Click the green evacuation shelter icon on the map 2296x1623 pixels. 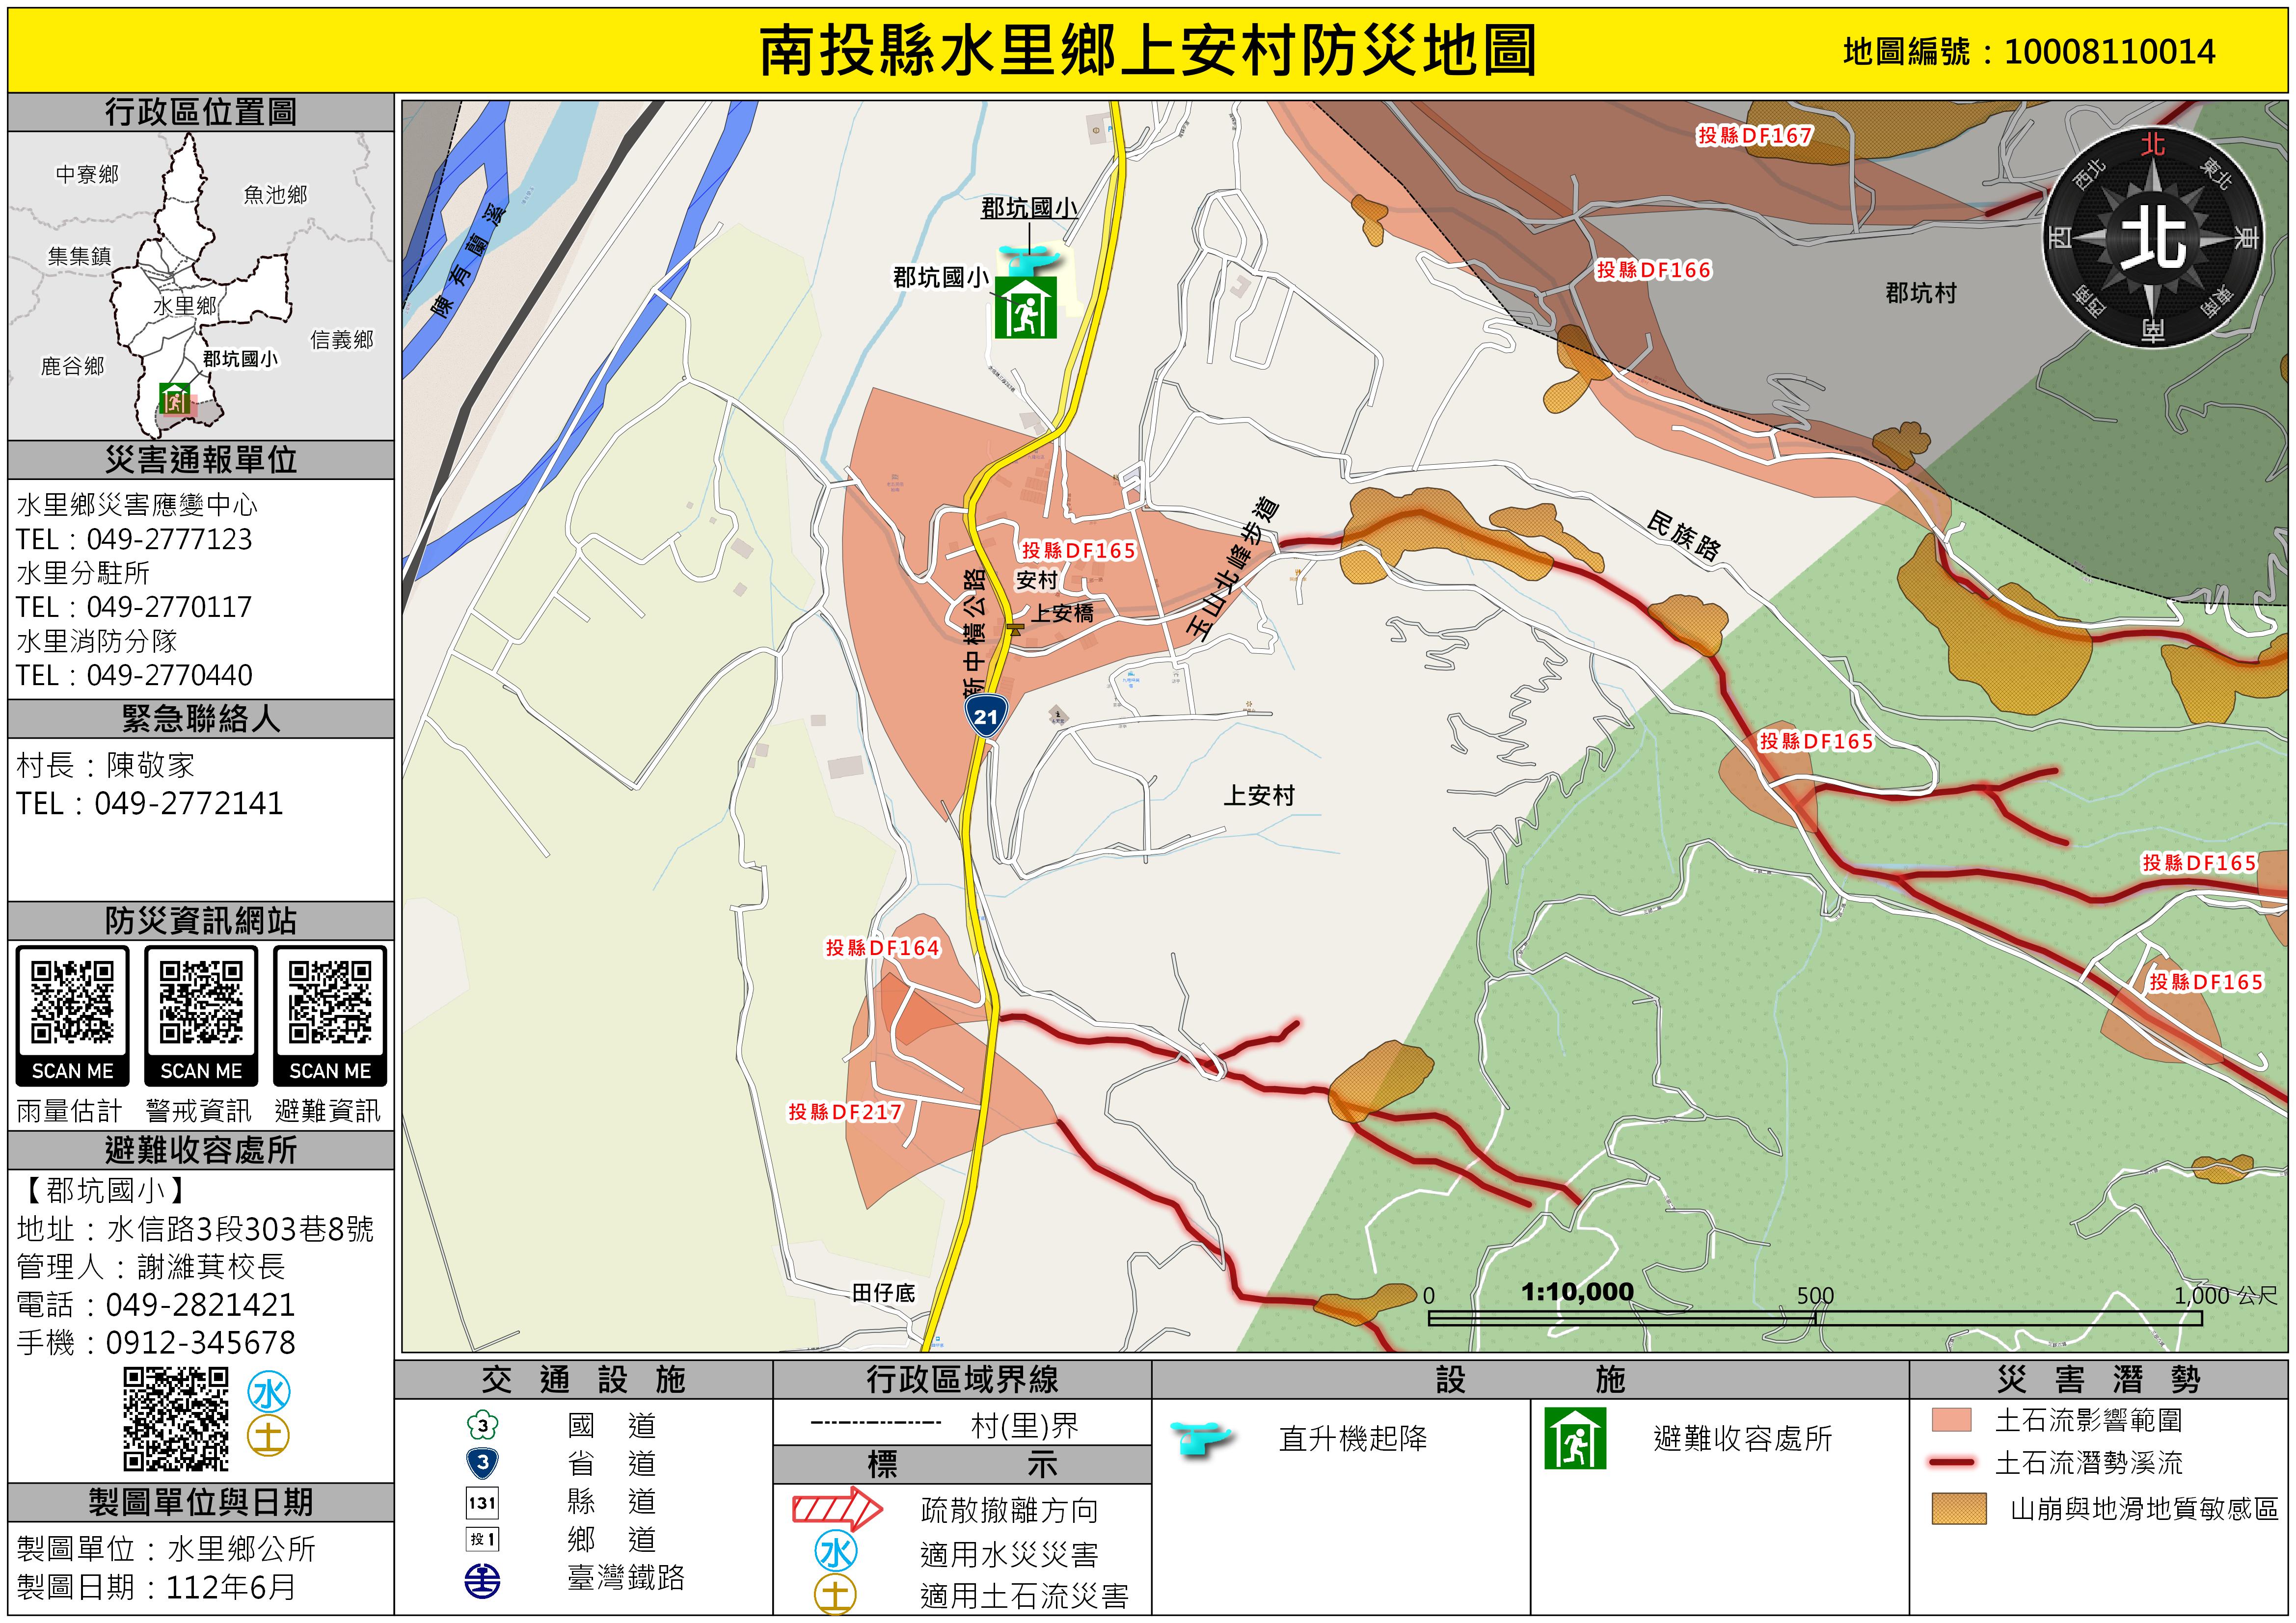(1025, 307)
